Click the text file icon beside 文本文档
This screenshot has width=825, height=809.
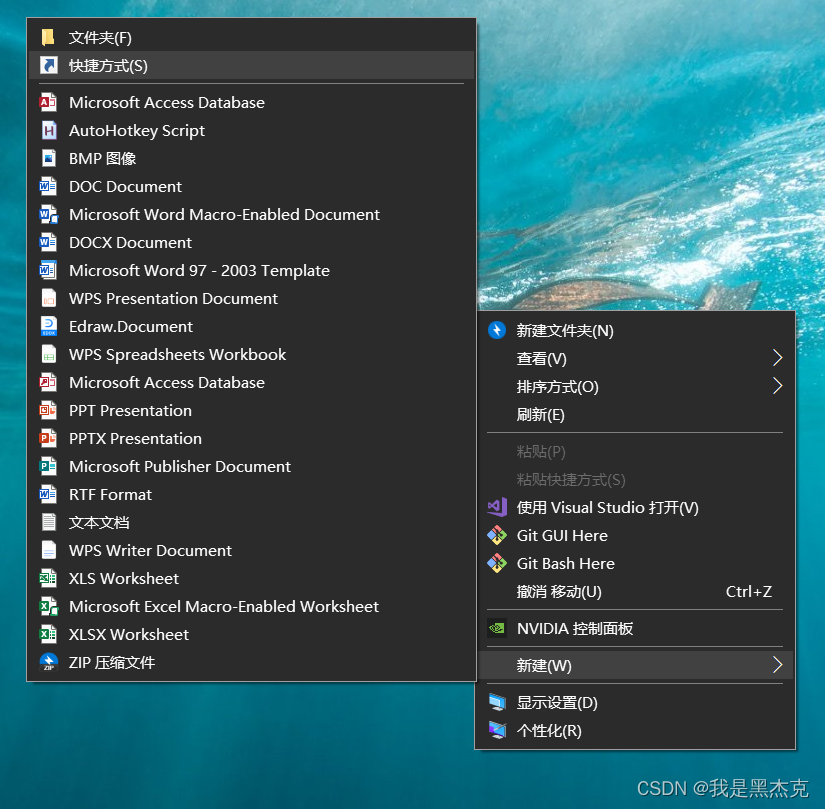tap(48, 522)
